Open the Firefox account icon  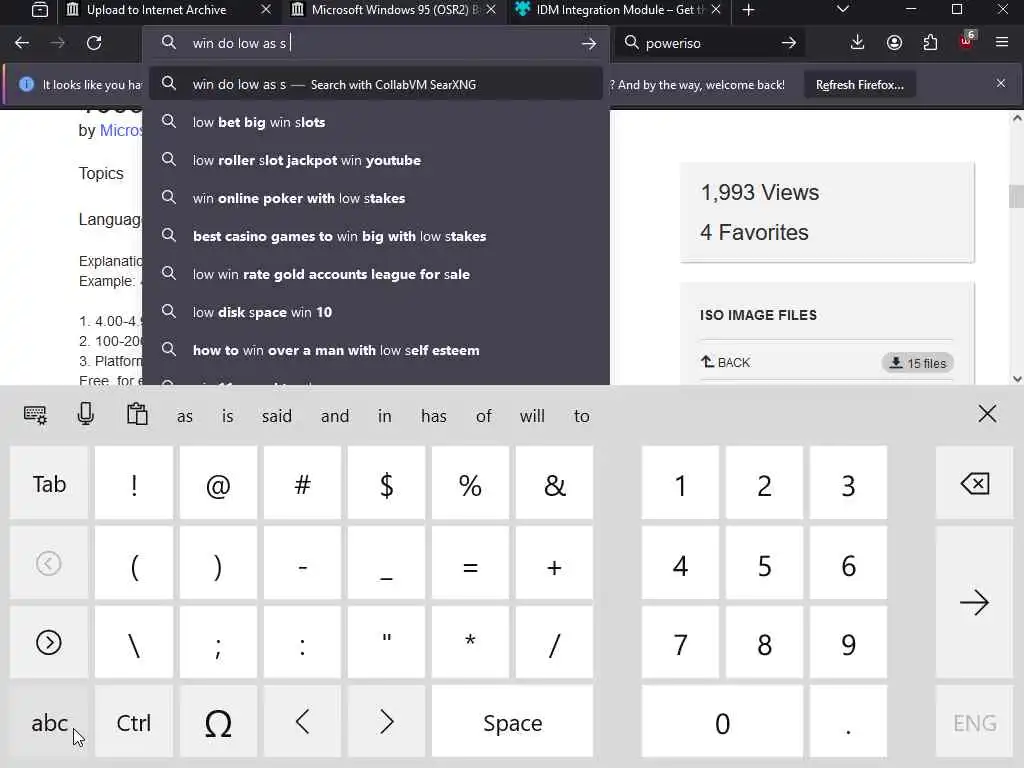pos(894,43)
